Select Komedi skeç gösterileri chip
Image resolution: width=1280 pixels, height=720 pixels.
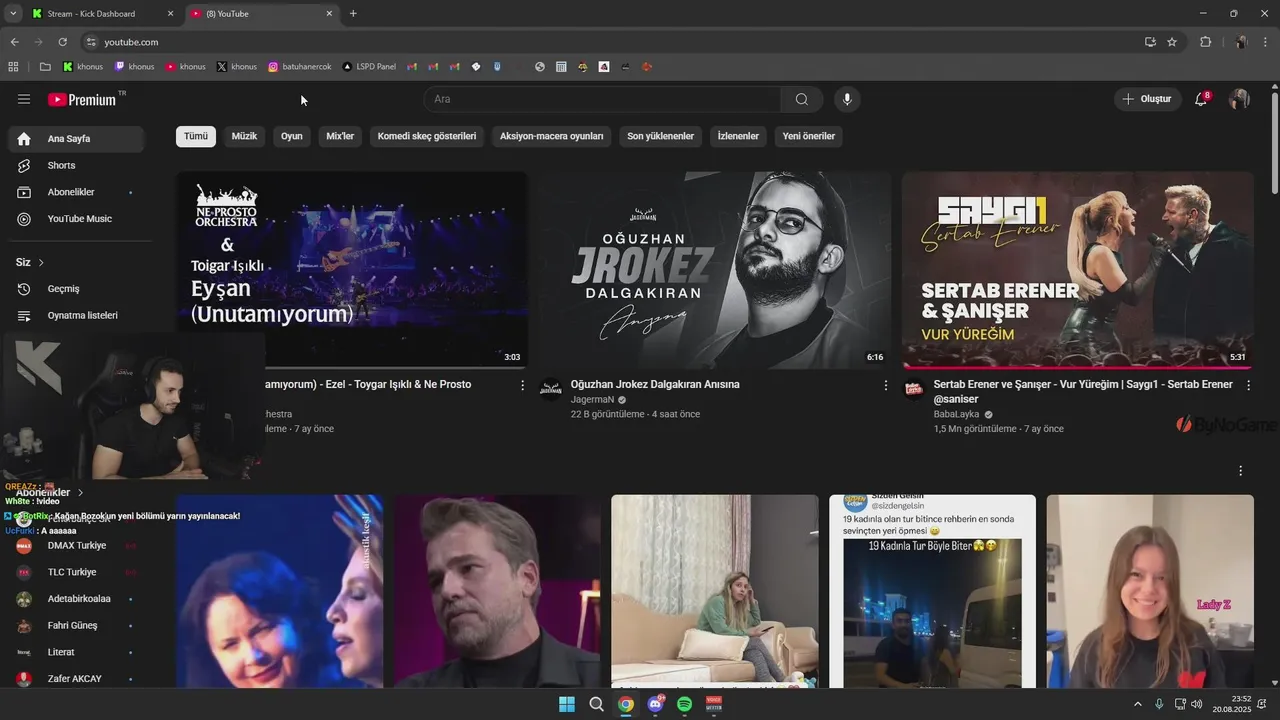[427, 136]
